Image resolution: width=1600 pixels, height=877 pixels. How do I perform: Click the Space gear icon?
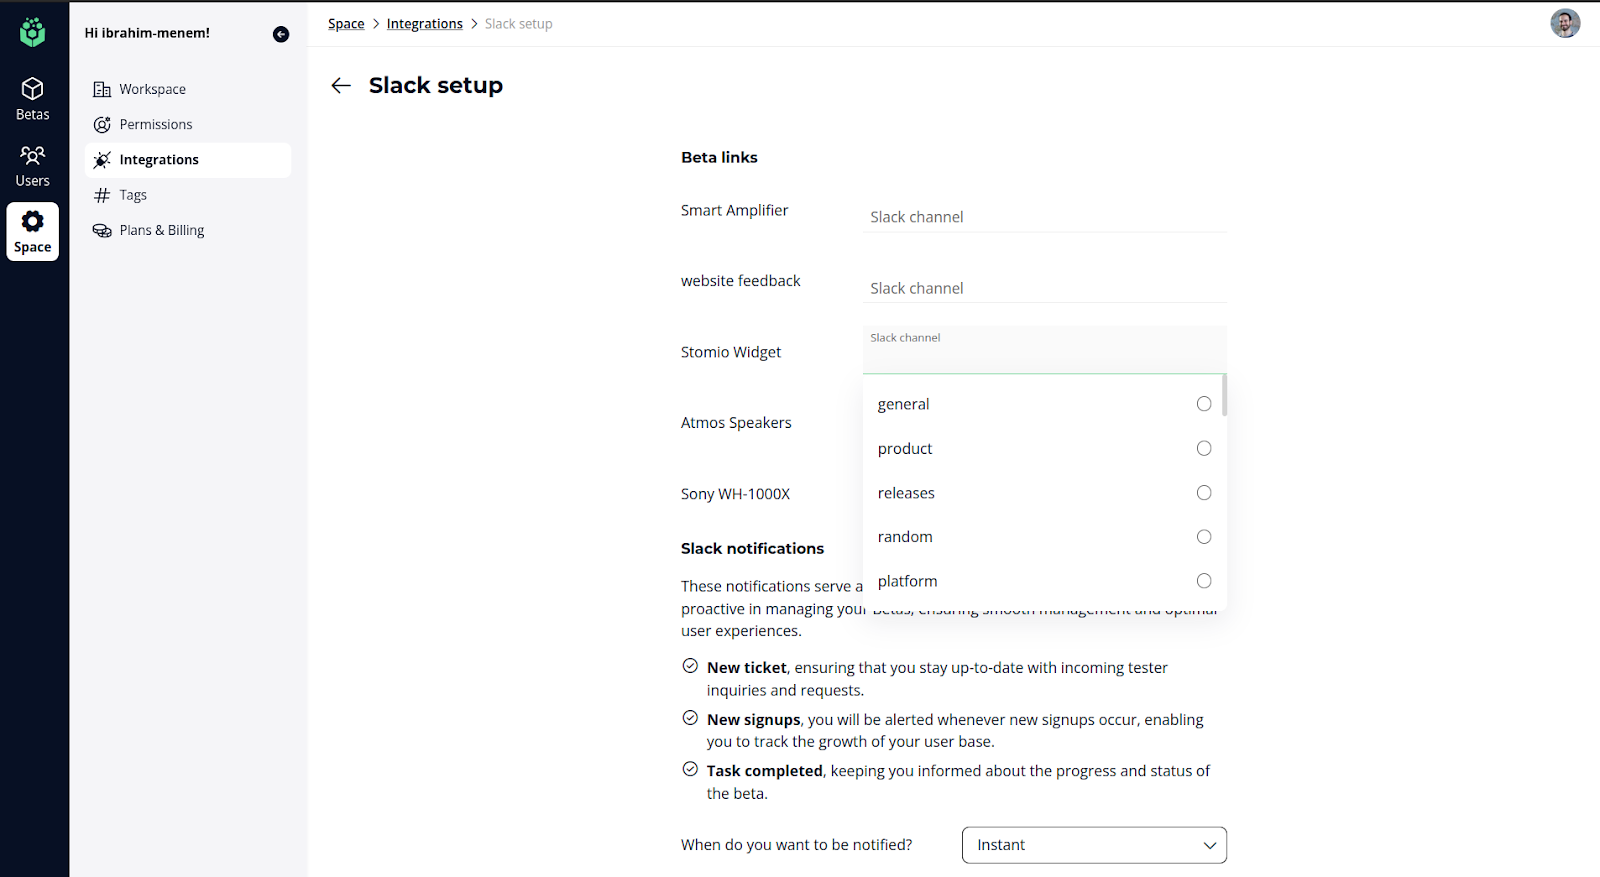[33, 221]
